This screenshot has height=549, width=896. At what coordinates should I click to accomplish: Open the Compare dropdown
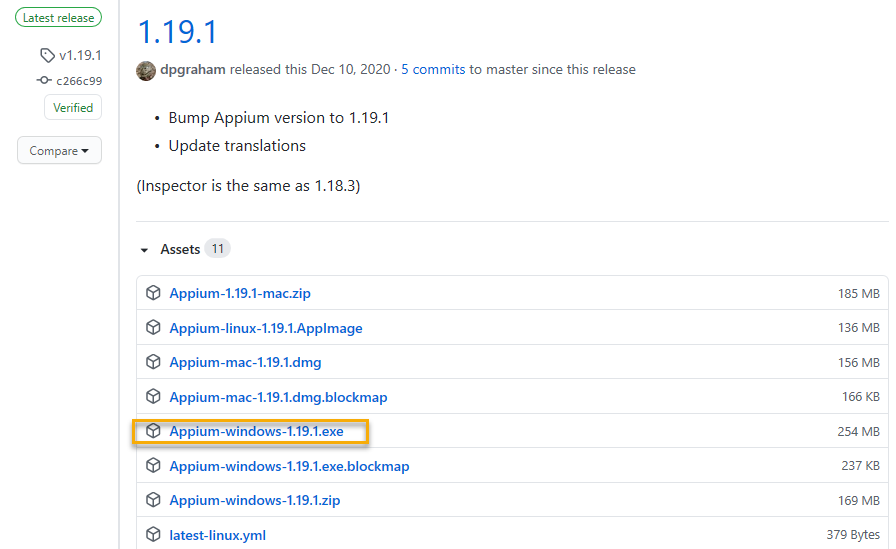pos(59,150)
